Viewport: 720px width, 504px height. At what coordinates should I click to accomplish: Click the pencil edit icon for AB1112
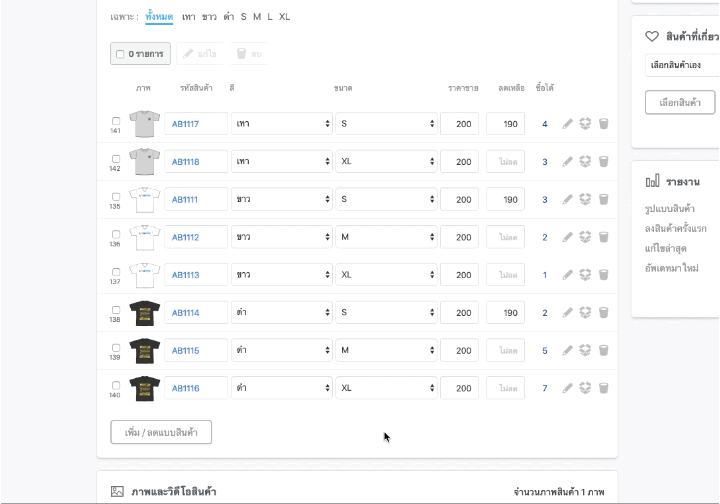click(x=568, y=237)
